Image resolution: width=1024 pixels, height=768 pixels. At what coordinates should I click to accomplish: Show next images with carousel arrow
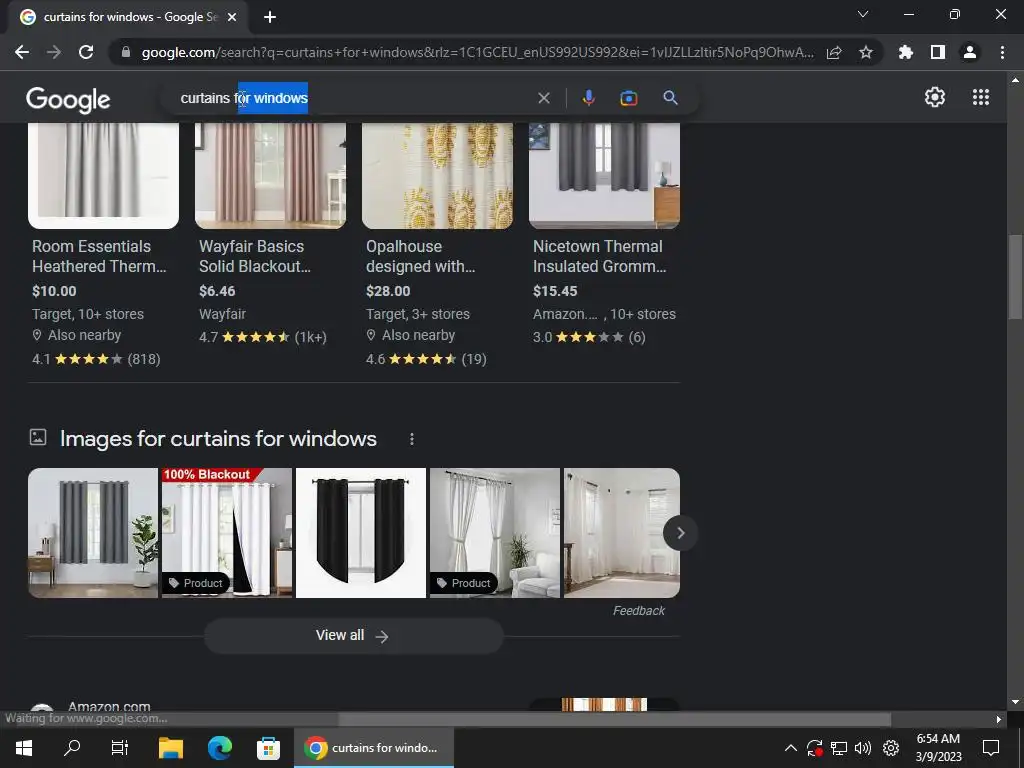(x=680, y=533)
